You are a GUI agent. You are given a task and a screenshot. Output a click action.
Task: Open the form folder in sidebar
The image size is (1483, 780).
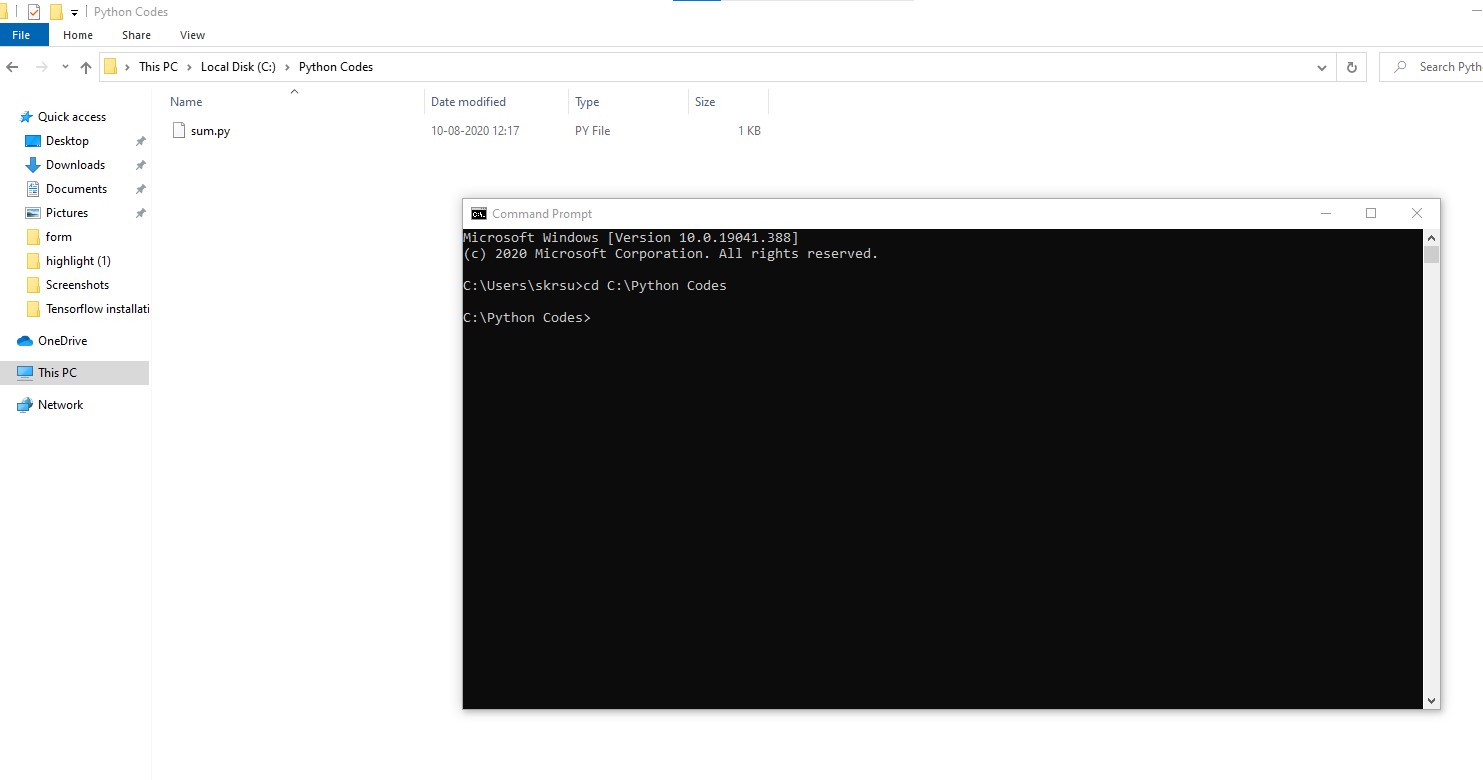coord(58,237)
